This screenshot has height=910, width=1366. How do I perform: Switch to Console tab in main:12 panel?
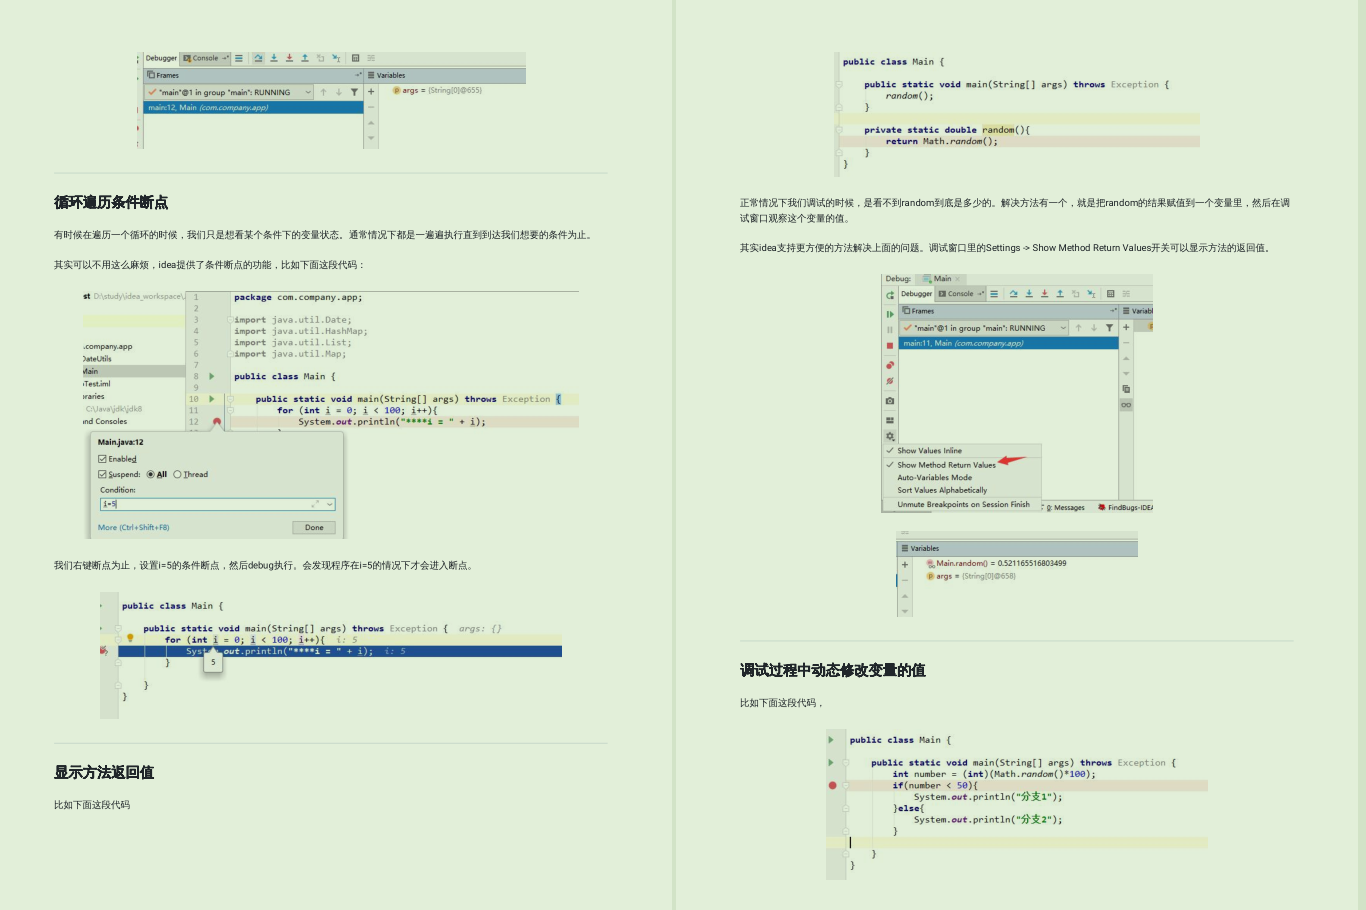205,58
